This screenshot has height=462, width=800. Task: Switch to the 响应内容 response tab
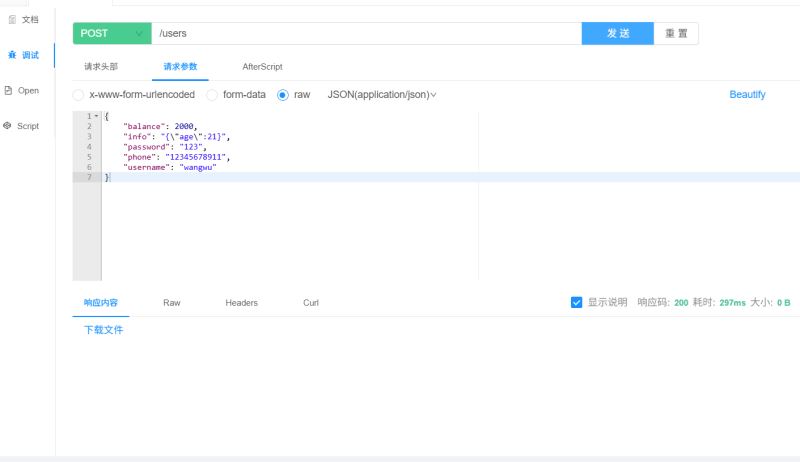[101, 302]
